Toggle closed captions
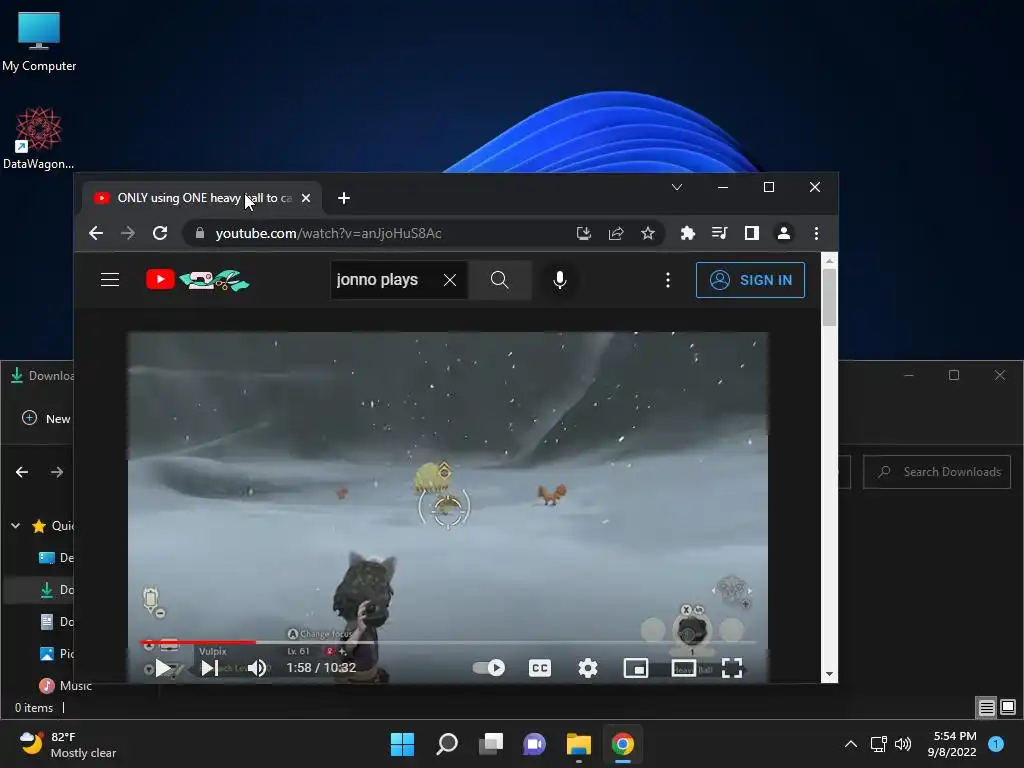1024x768 pixels. (x=539, y=667)
